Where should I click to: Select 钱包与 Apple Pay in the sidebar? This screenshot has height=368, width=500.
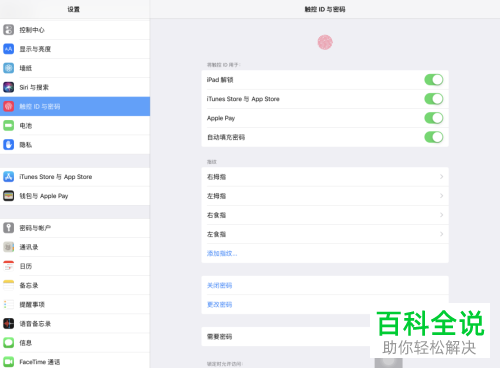pyautogui.click(x=75, y=196)
